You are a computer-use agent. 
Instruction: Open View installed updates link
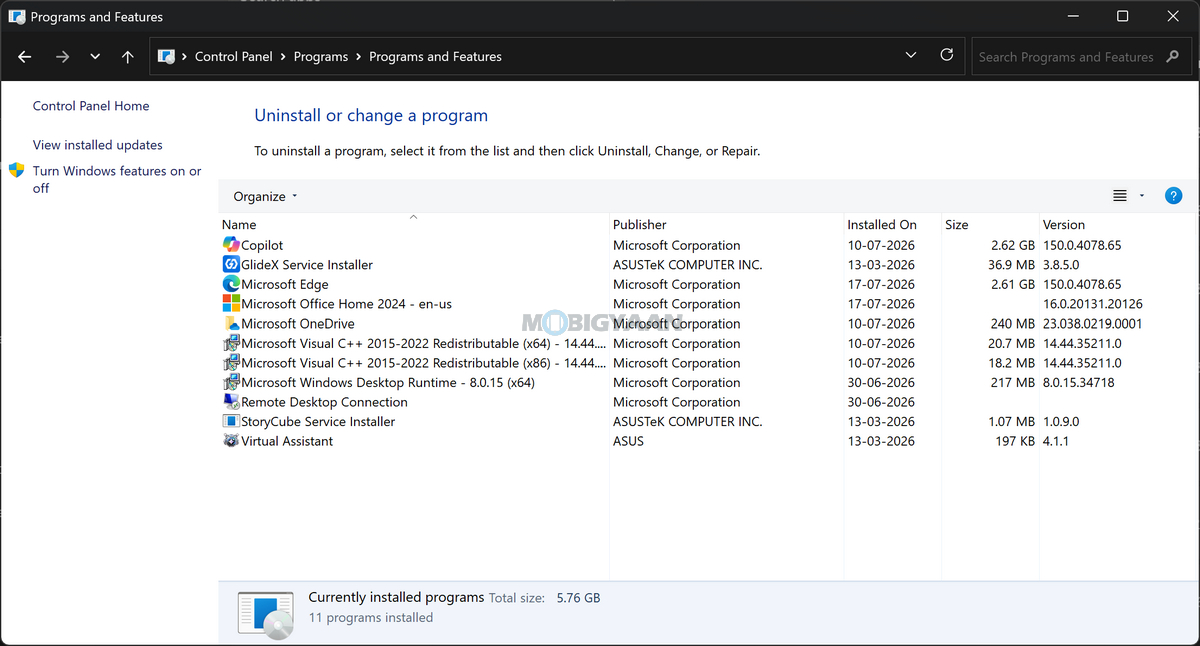pyautogui.click(x=98, y=145)
